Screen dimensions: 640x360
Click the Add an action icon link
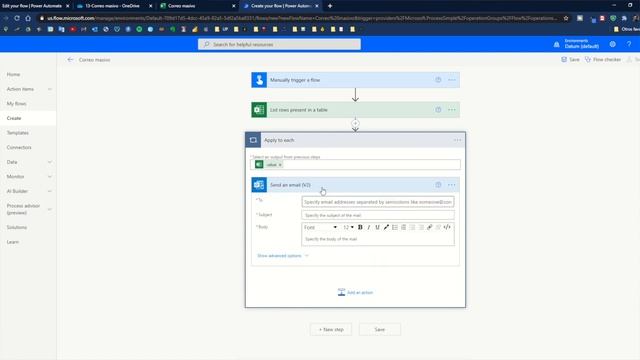pos(355,292)
